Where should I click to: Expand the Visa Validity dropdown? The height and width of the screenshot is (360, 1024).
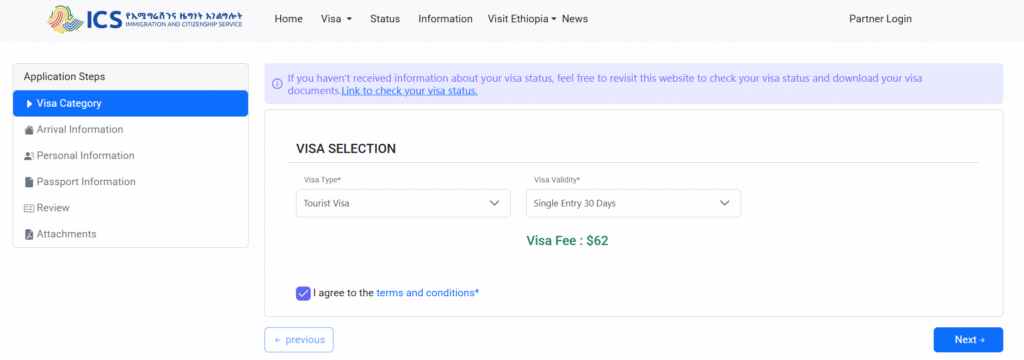tap(633, 203)
